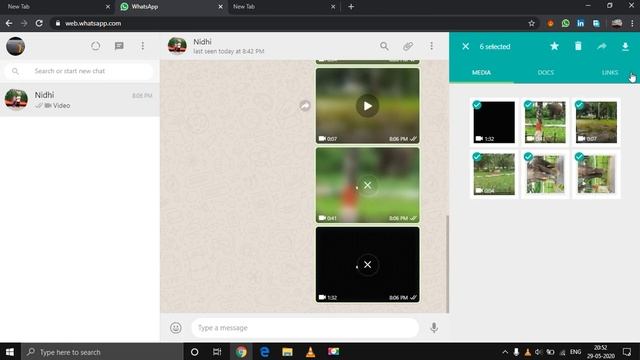Switch to the LINKS tab
The image size is (640, 360).
click(x=610, y=72)
